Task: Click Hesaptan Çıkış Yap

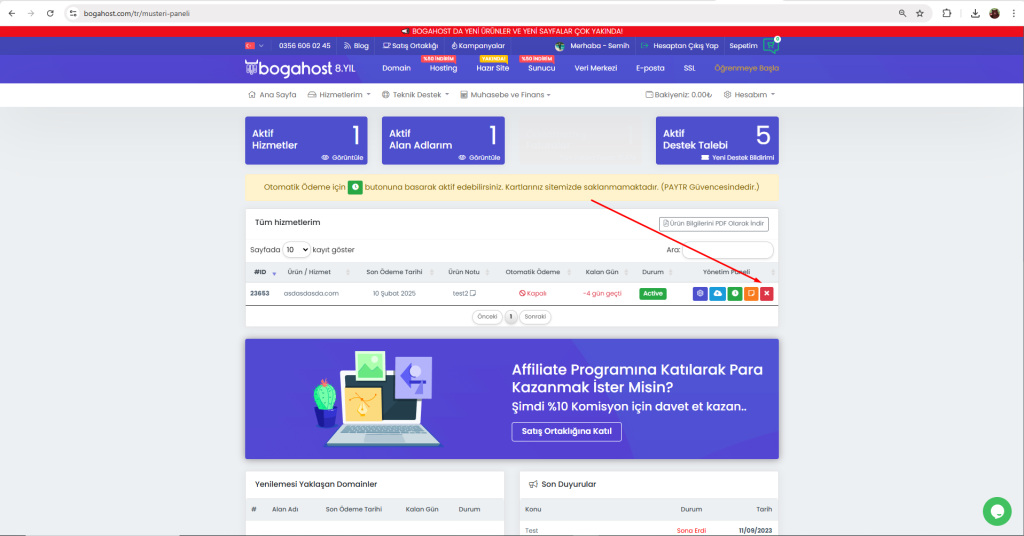Action: [679, 46]
